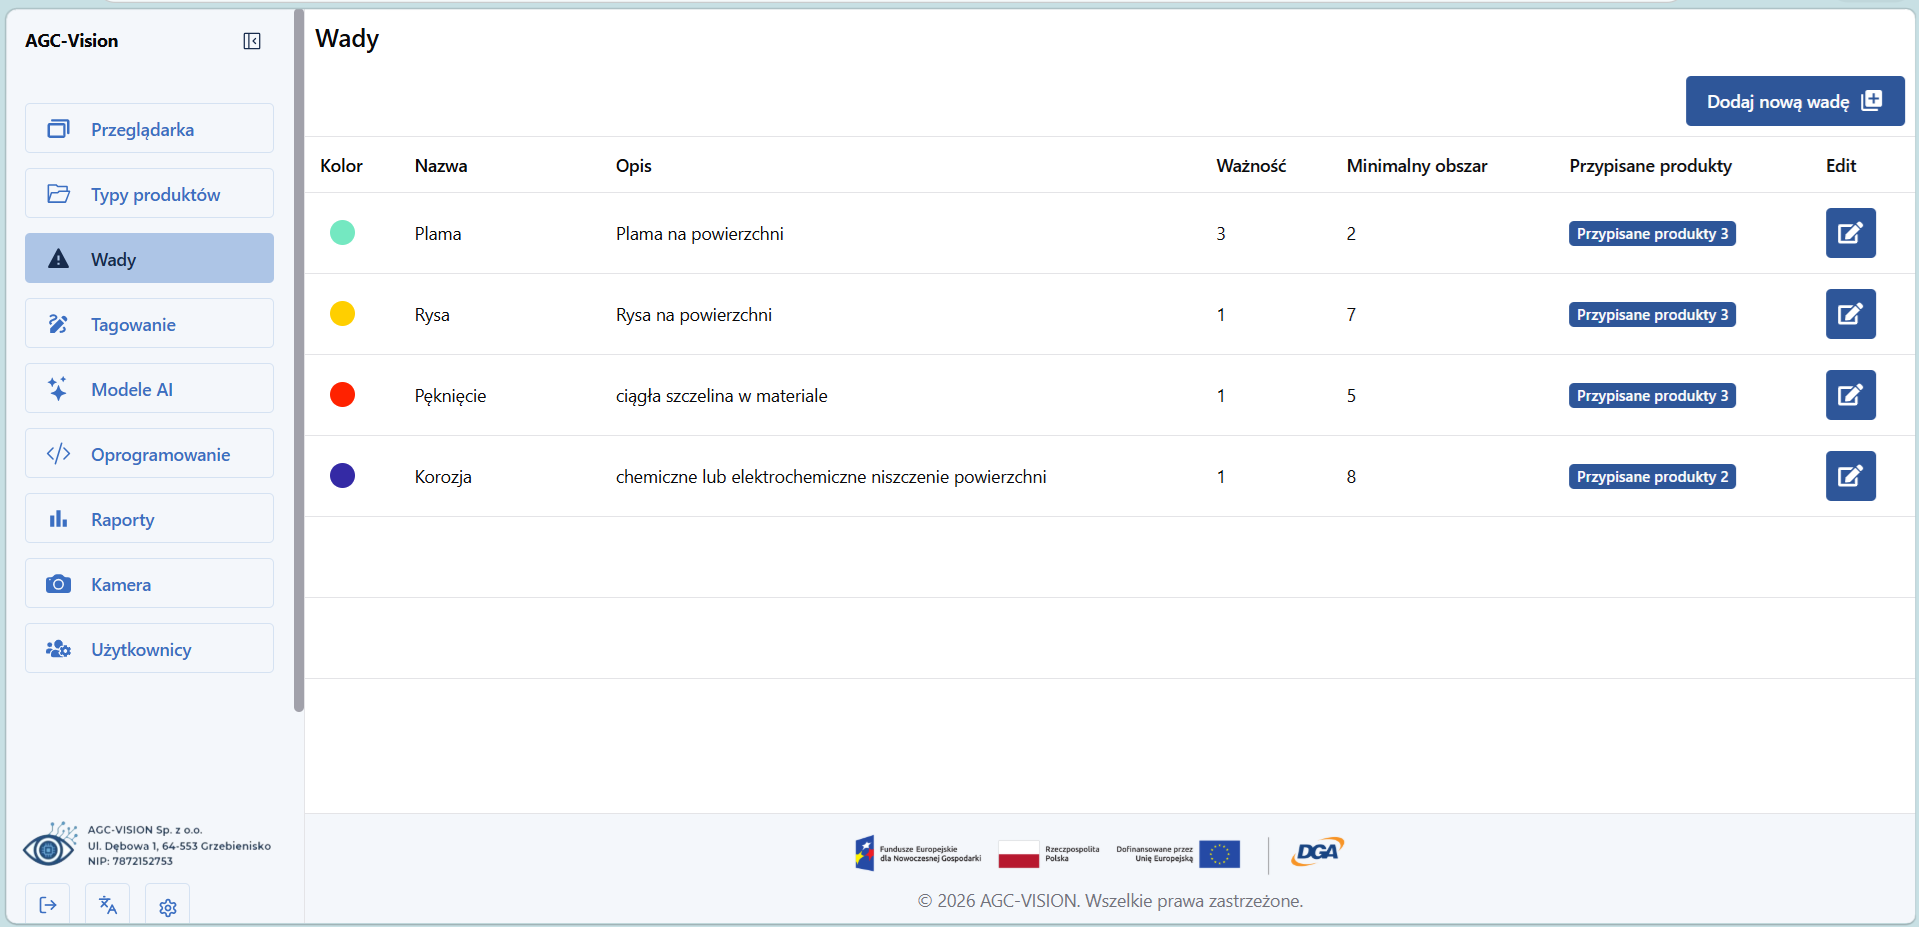Click the yellow color dot for Rysa
The width and height of the screenshot is (1919, 927).
click(342, 314)
